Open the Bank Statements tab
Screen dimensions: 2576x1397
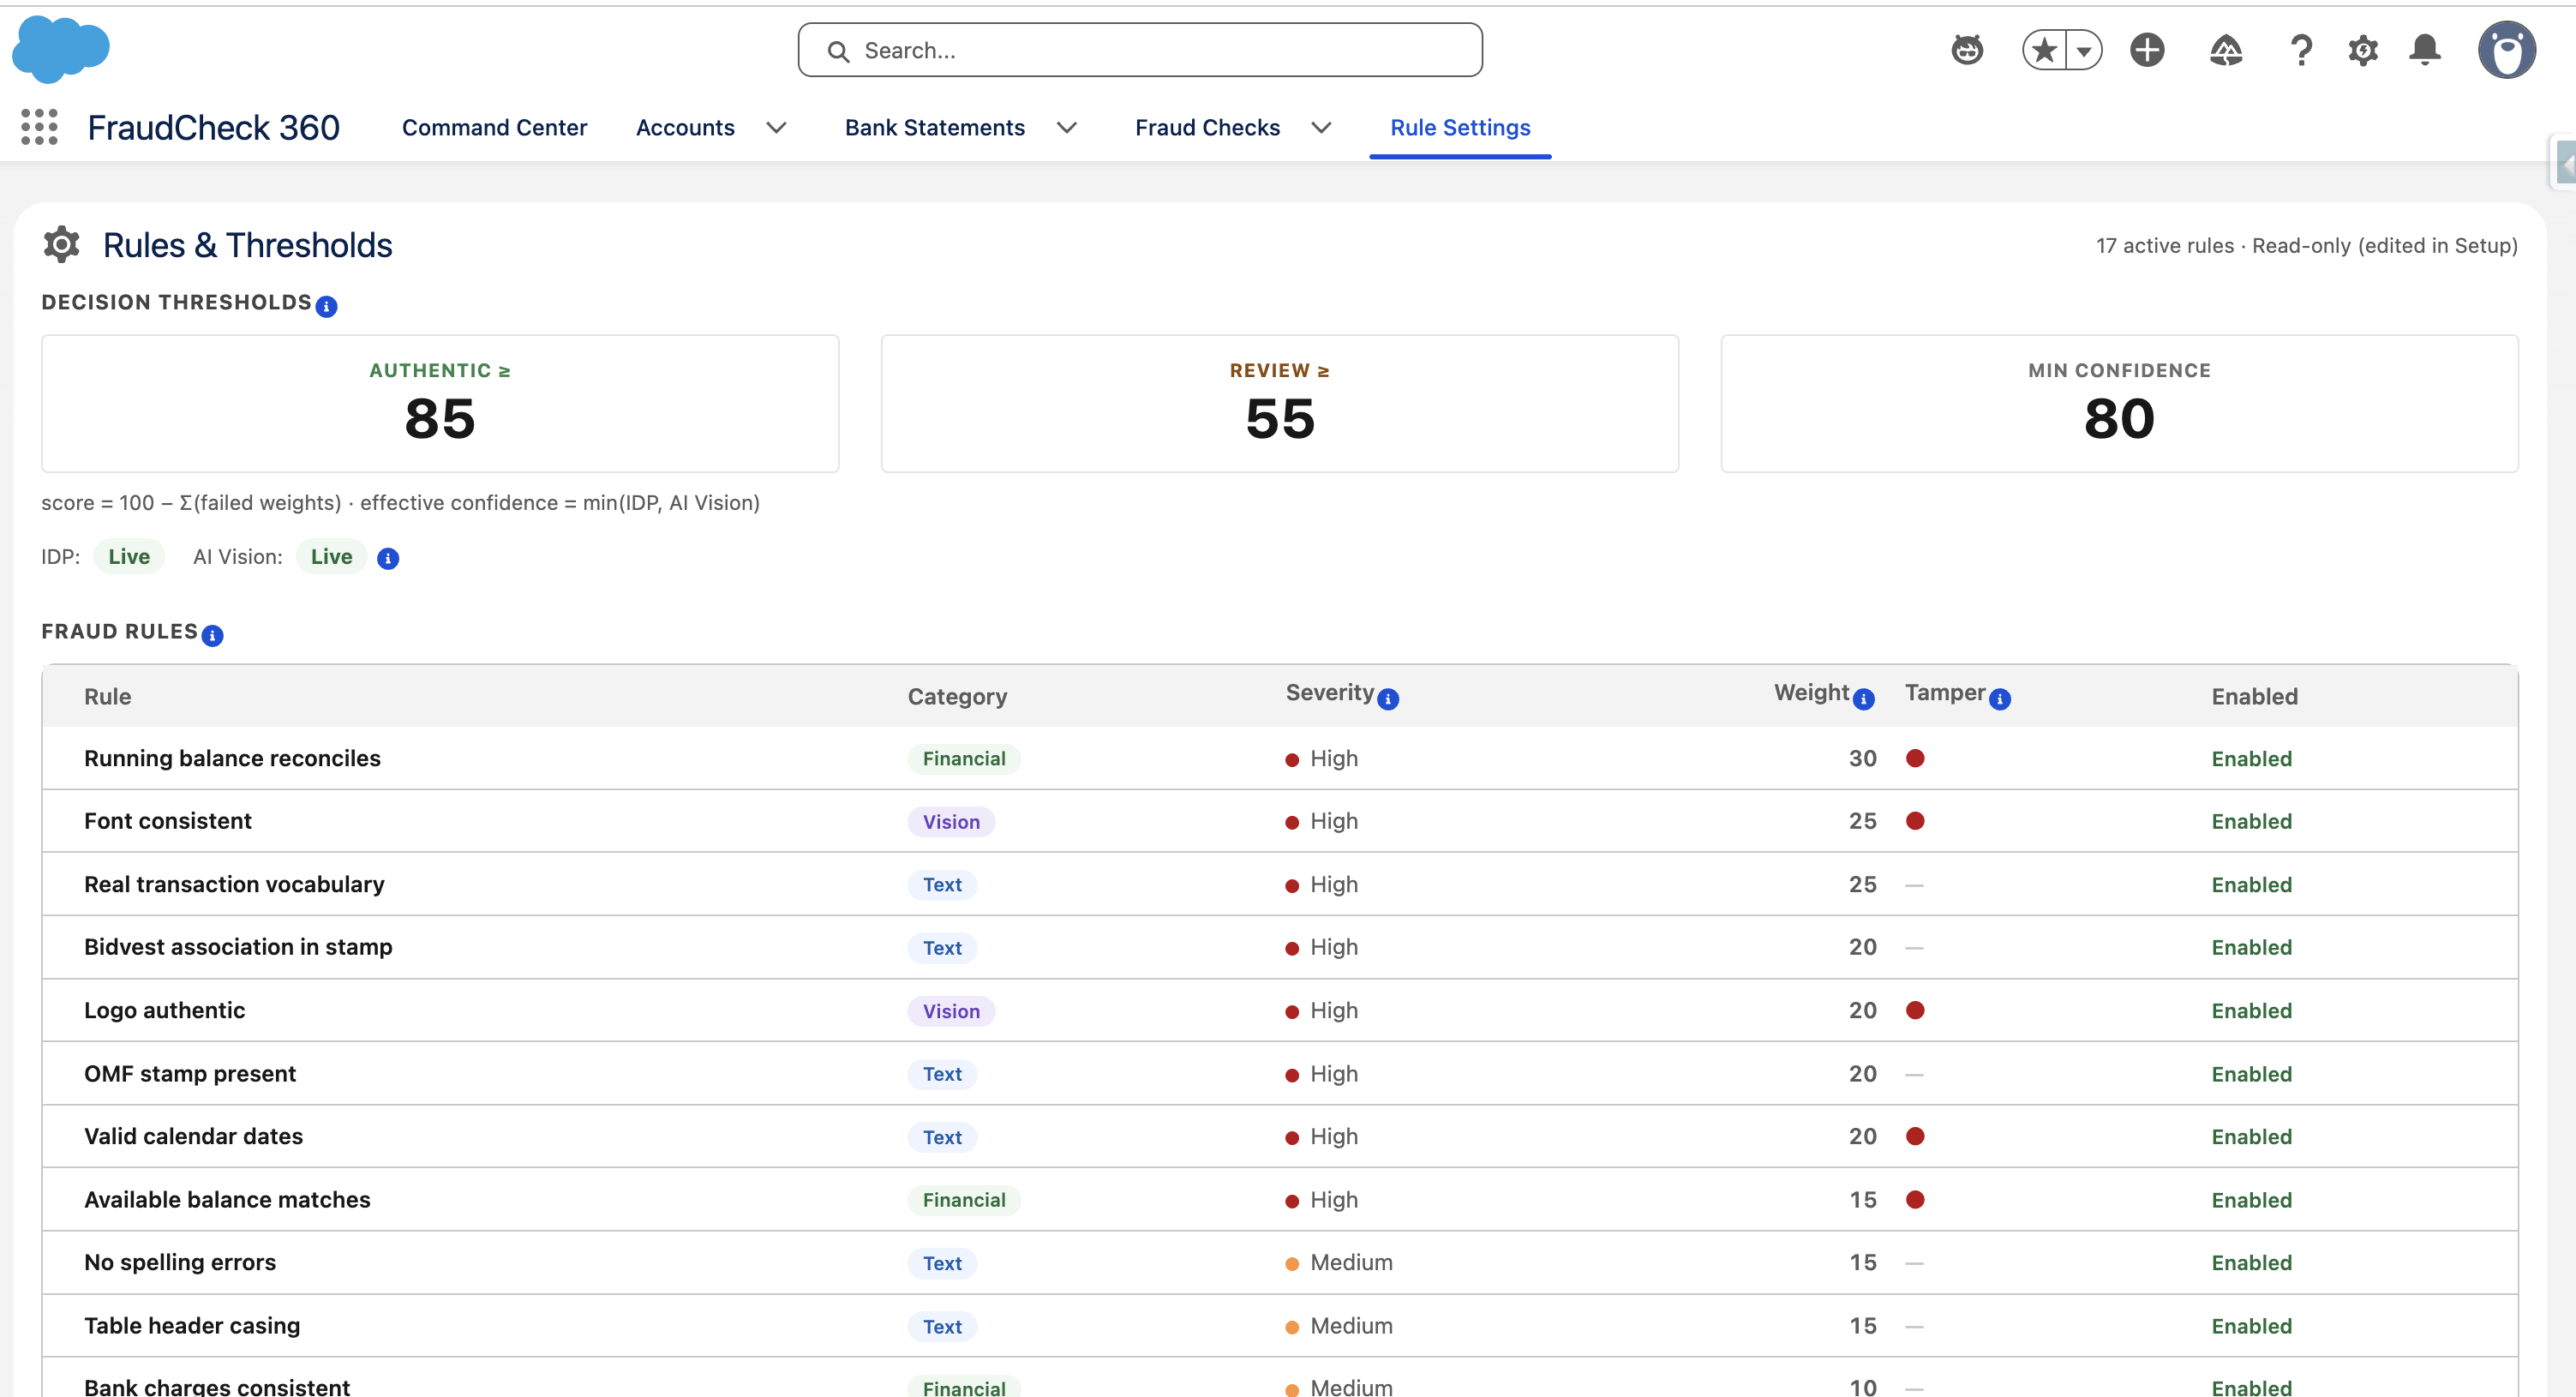click(934, 128)
